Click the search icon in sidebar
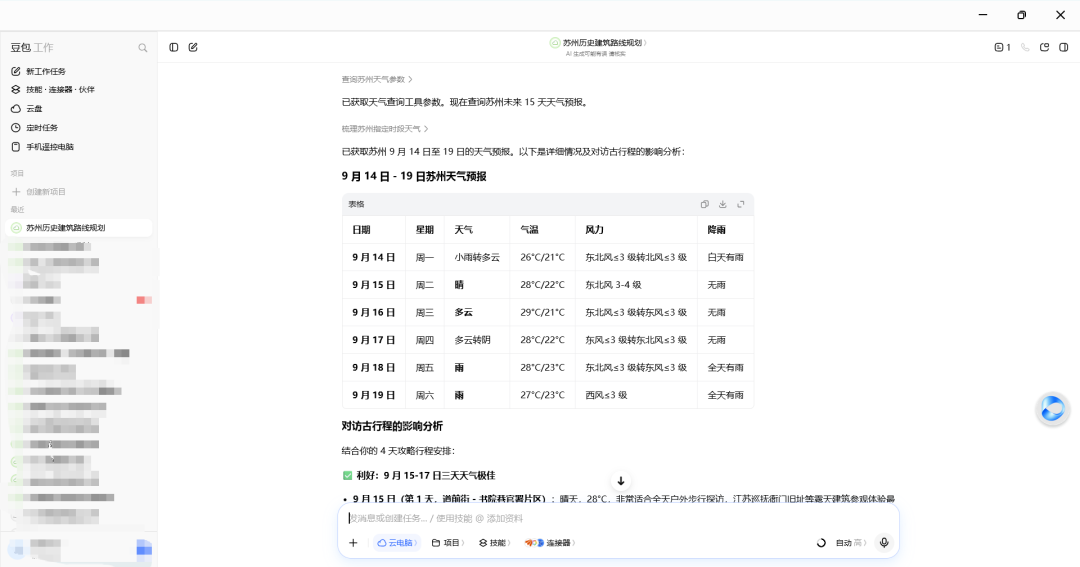1080x567 pixels. 143,48
